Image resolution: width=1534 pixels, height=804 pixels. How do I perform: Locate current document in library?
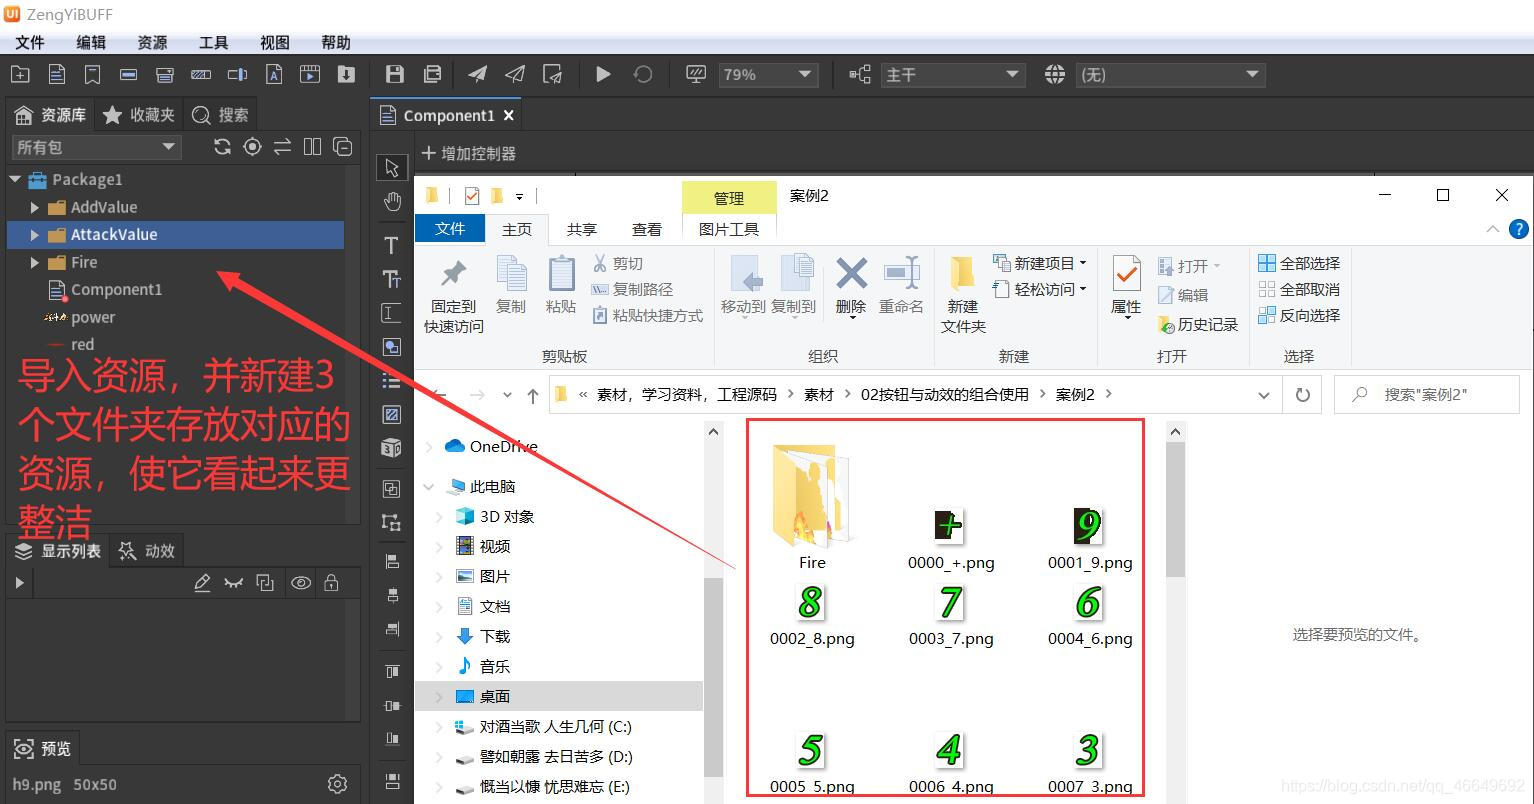[x=252, y=147]
